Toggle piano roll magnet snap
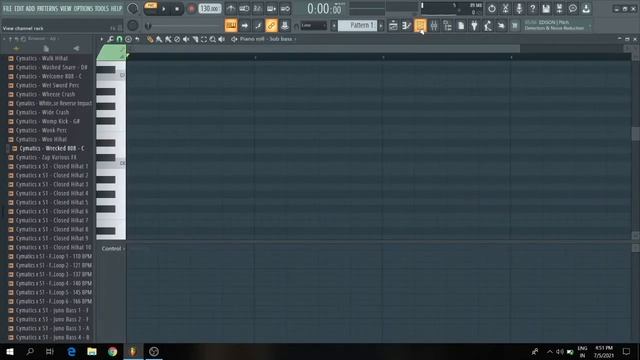The height and width of the screenshot is (360, 640). (x=119, y=39)
